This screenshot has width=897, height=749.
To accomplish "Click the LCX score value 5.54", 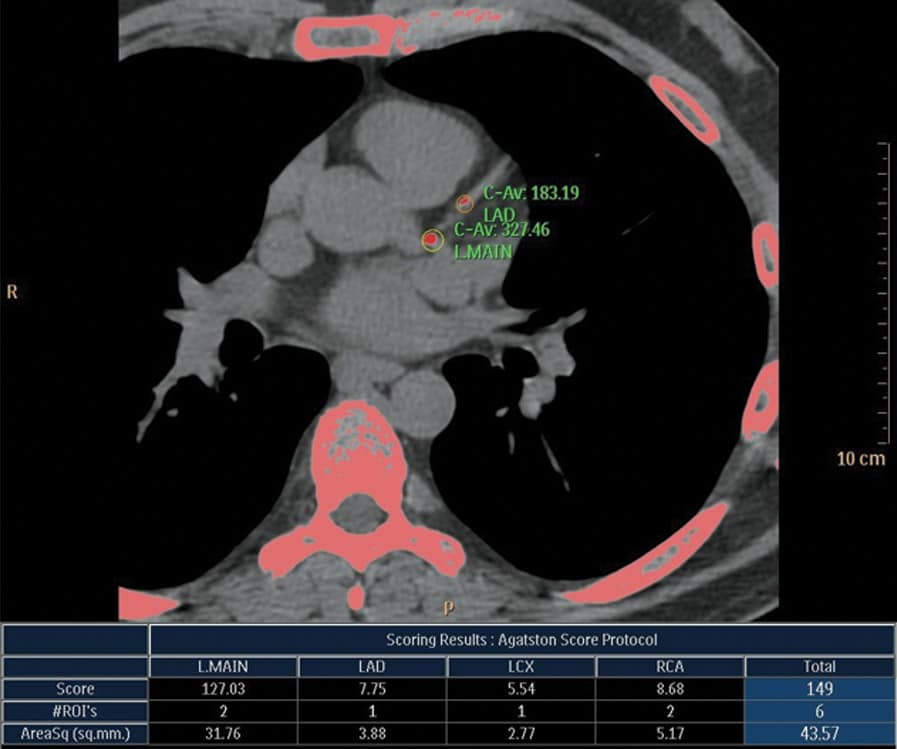I will (x=521, y=689).
